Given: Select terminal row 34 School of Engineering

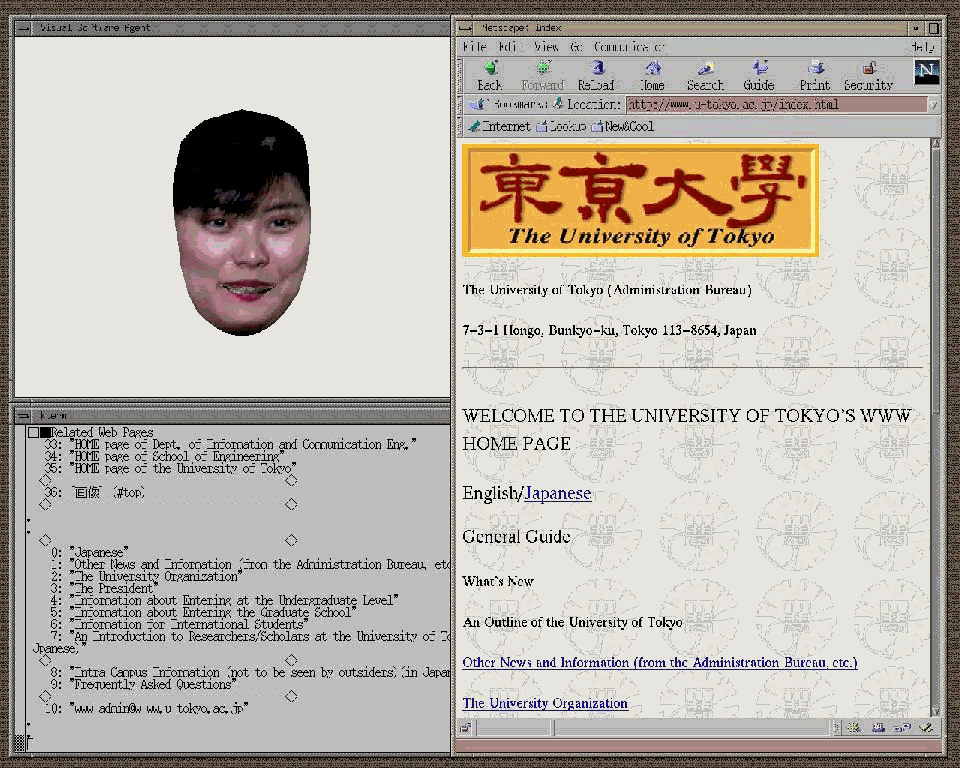Looking at the screenshot, I should [165, 457].
